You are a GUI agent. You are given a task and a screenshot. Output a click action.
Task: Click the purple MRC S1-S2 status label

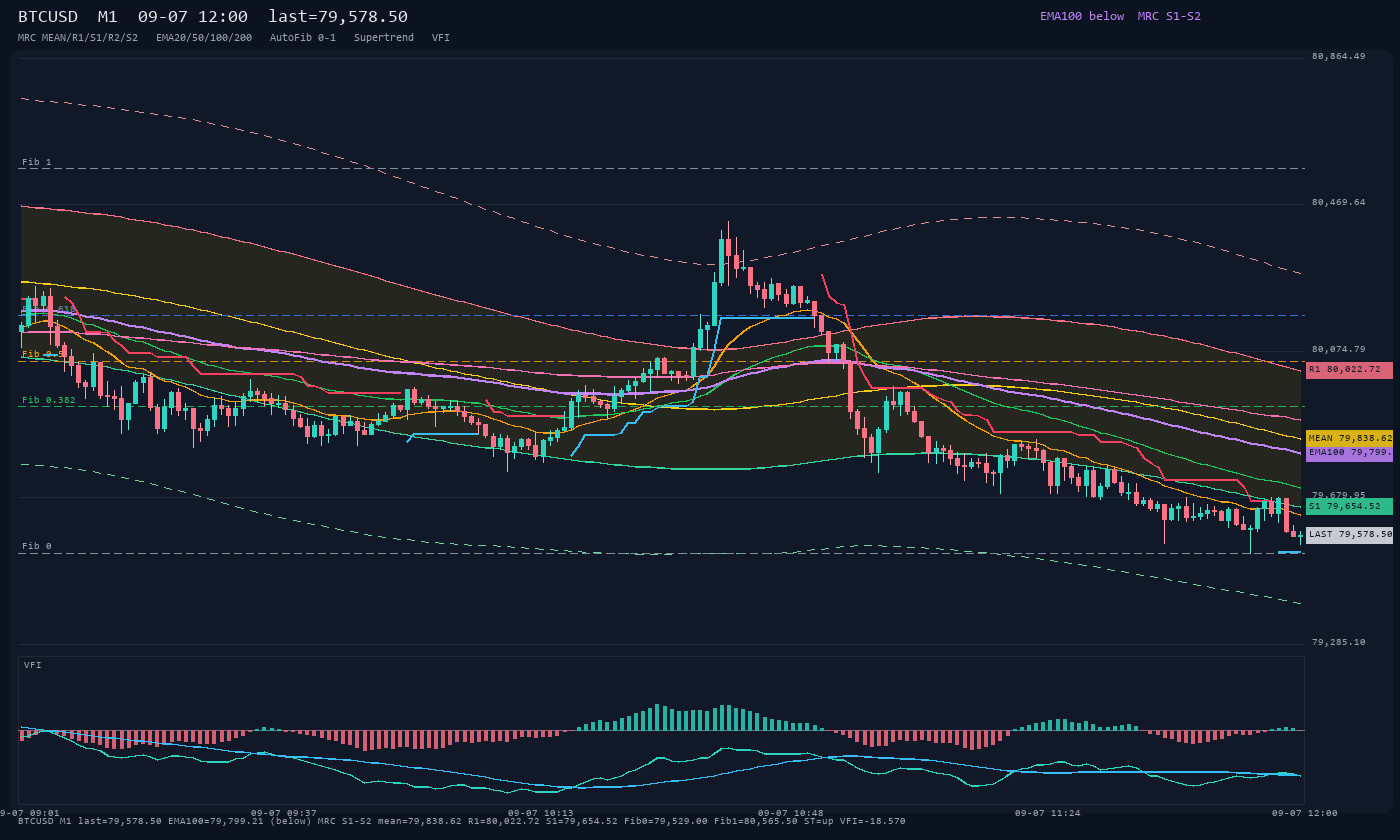1169,16
